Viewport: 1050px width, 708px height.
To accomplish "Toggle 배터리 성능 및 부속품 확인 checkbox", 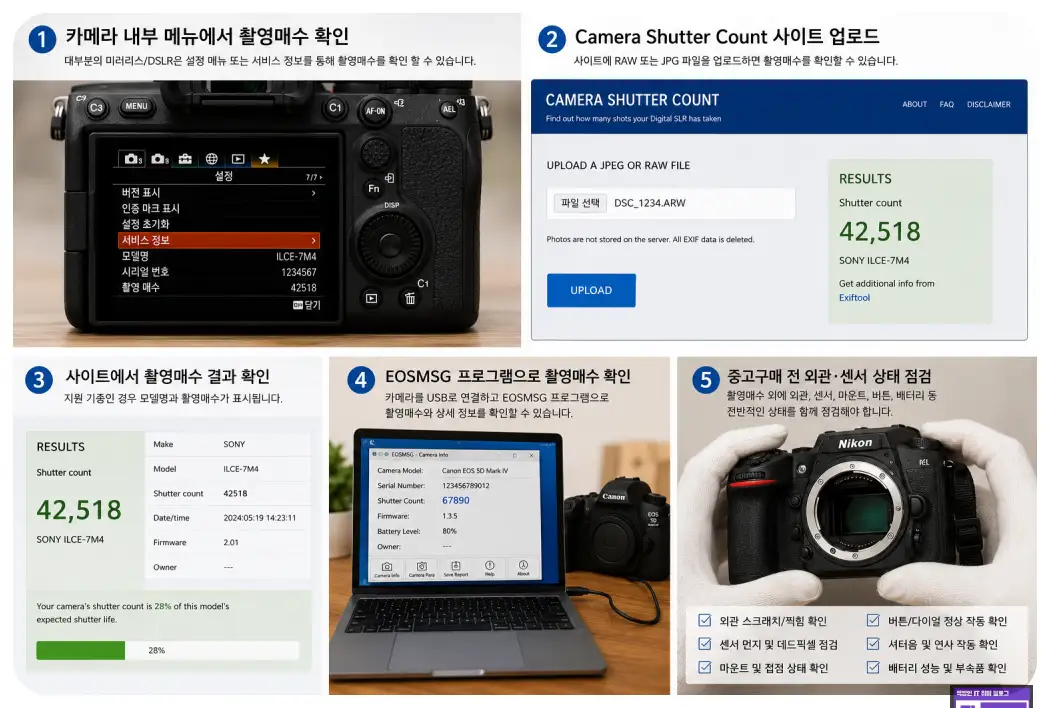I will click(x=873, y=667).
